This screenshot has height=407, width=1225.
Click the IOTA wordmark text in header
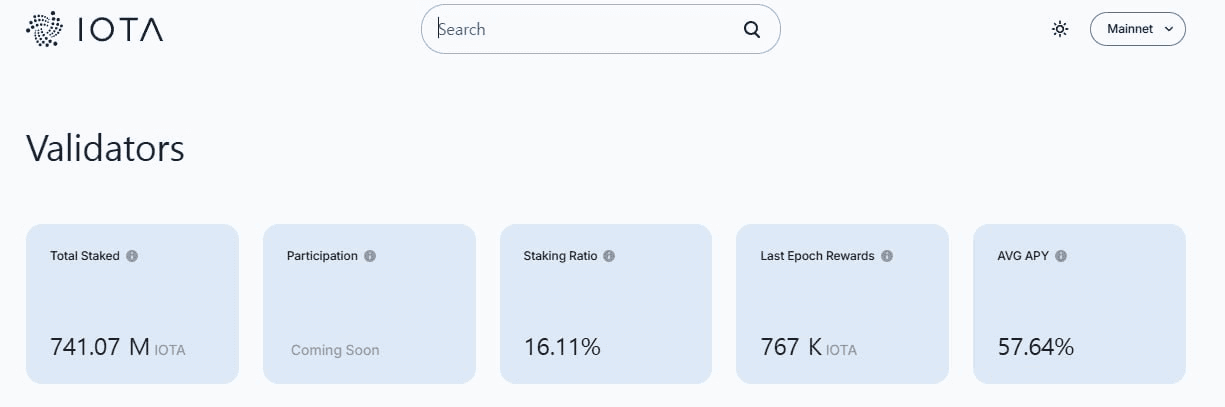click(x=120, y=30)
